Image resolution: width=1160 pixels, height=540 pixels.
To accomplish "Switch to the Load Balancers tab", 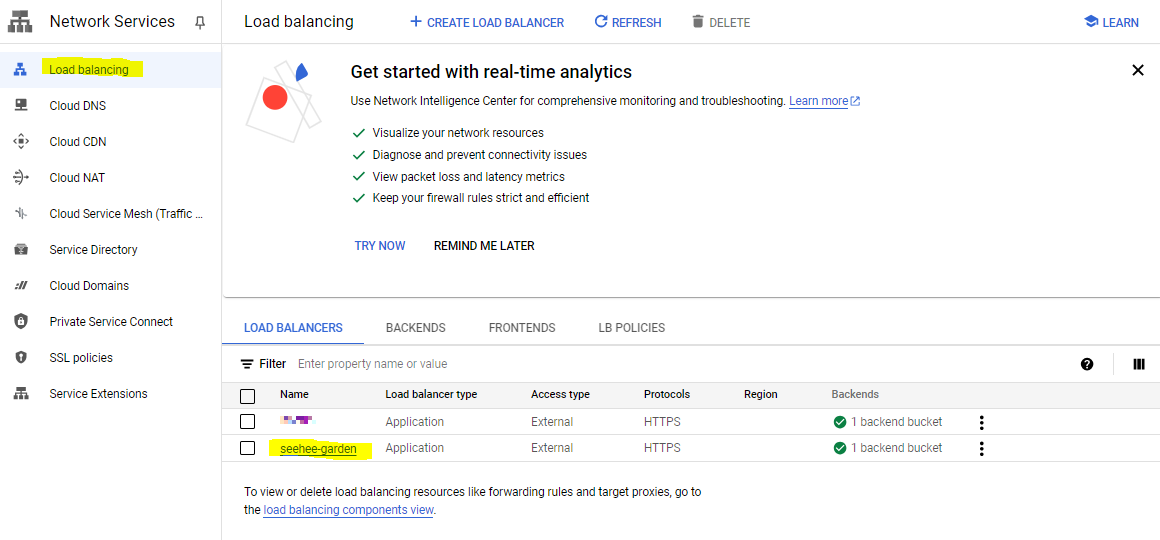I will [x=293, y=328].
